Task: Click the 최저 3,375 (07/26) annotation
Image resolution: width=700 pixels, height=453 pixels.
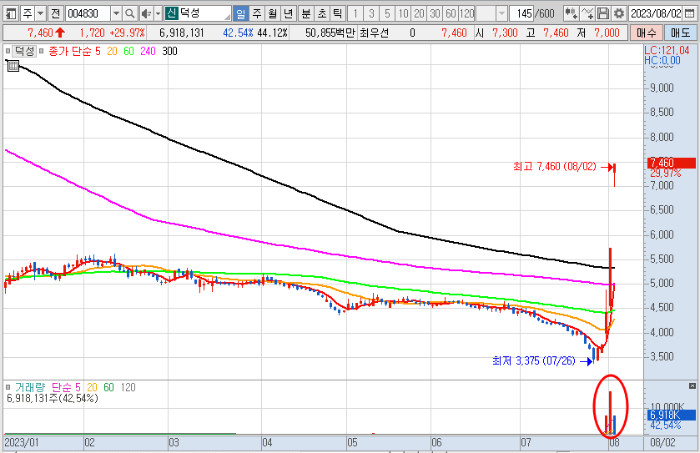Action: pos(534,361)
